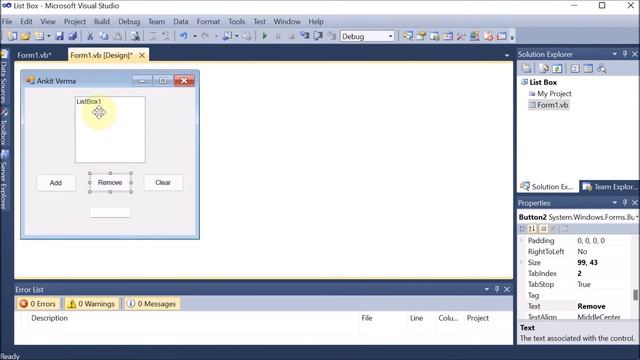The height and width of the screenshot is (360, 640).
Task: Expand the Size property
Action: pos(522,262)
